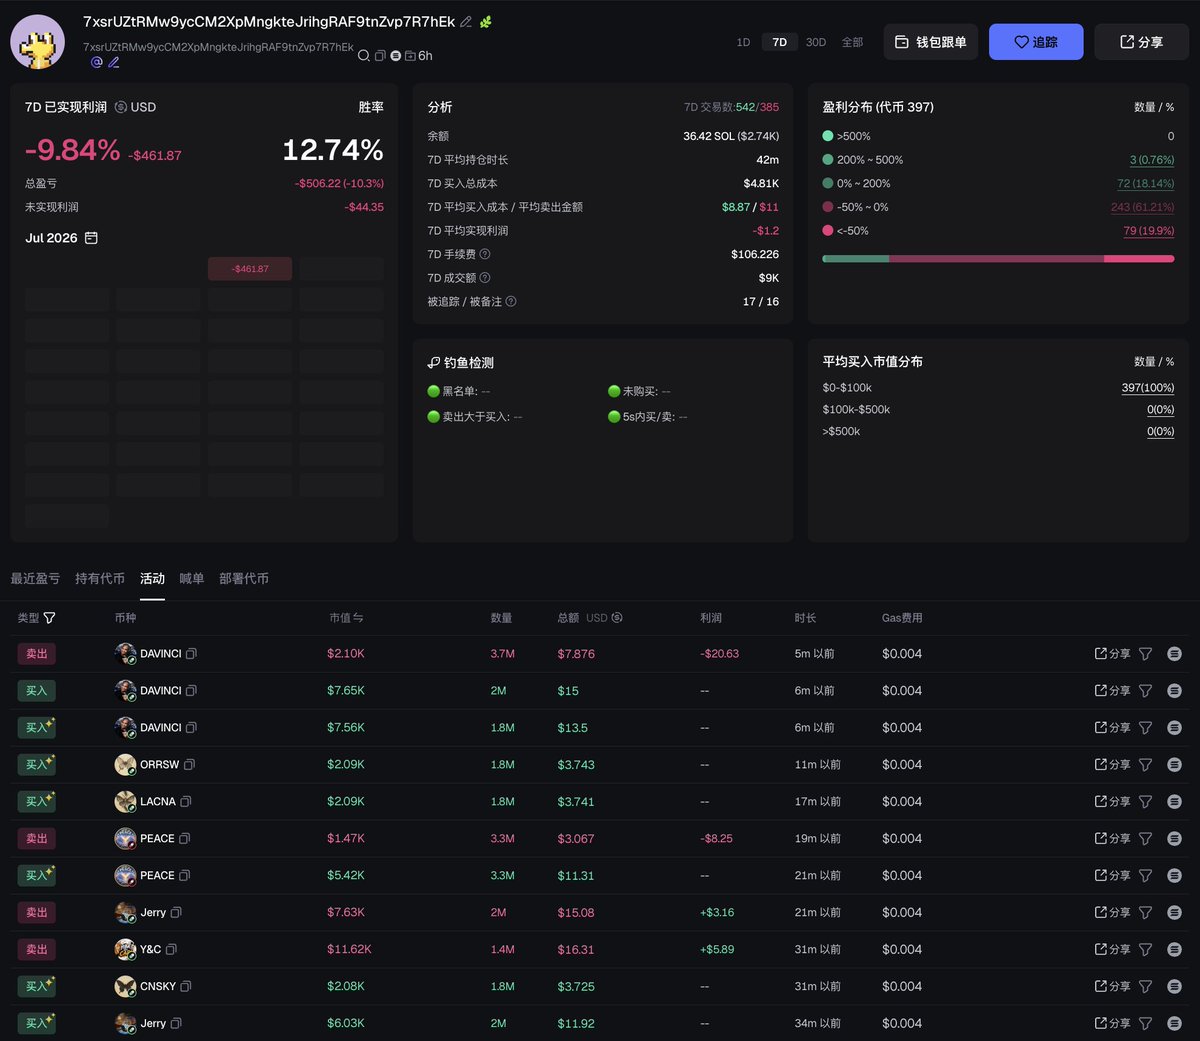Click the 分享 share button in header

click(1141, 42)
